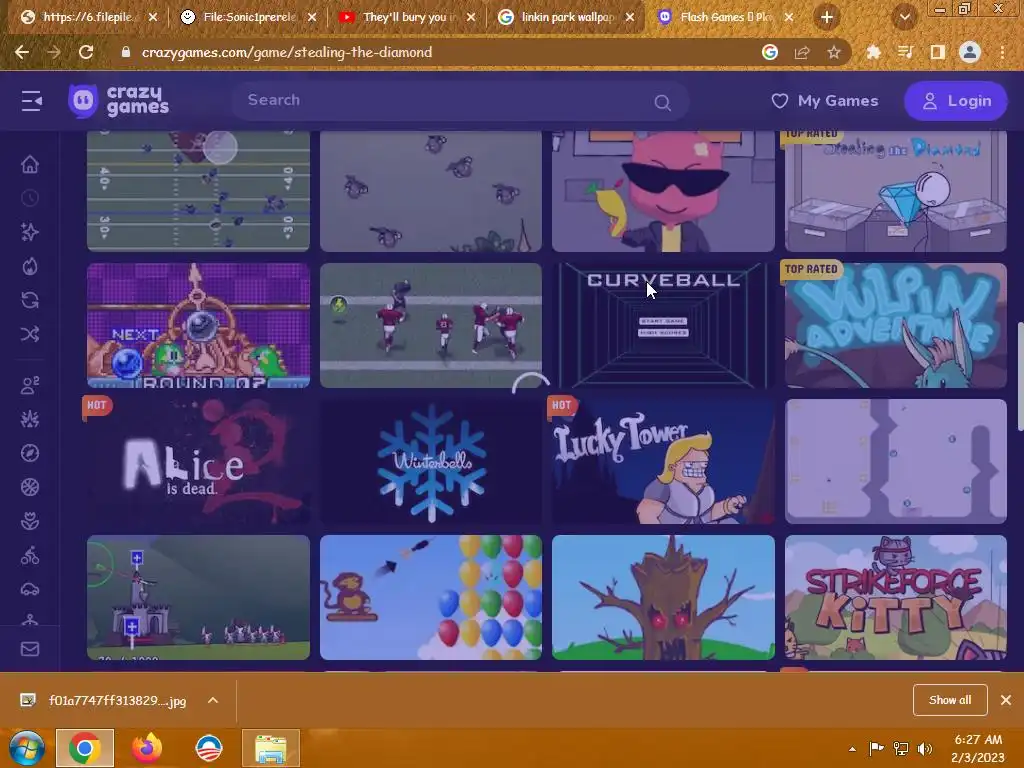This screenshot has height=768, width=1024.
Task: Reload the page
Action: click(x=86, y=52)
